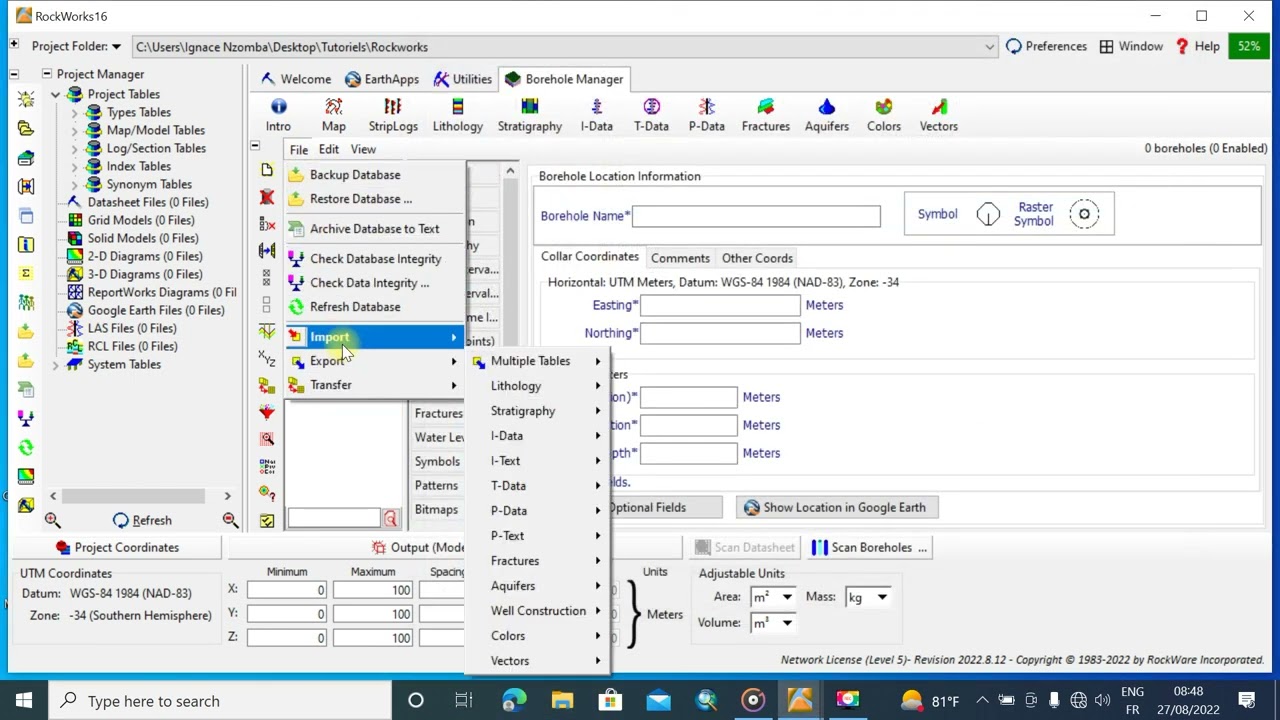Image resolution: width=1280 pixels, height=720 pixels.
Task: Open the Help menu button
Action: pyautogui.click(x=1198, y=46)
